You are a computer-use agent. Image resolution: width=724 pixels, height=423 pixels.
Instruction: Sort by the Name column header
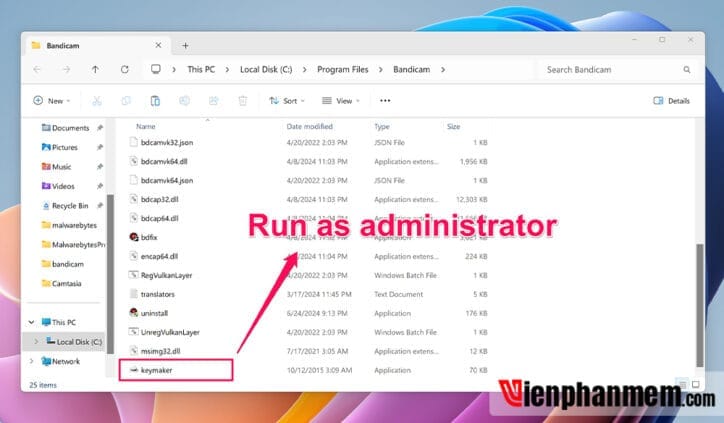click(x=145, y=126)
